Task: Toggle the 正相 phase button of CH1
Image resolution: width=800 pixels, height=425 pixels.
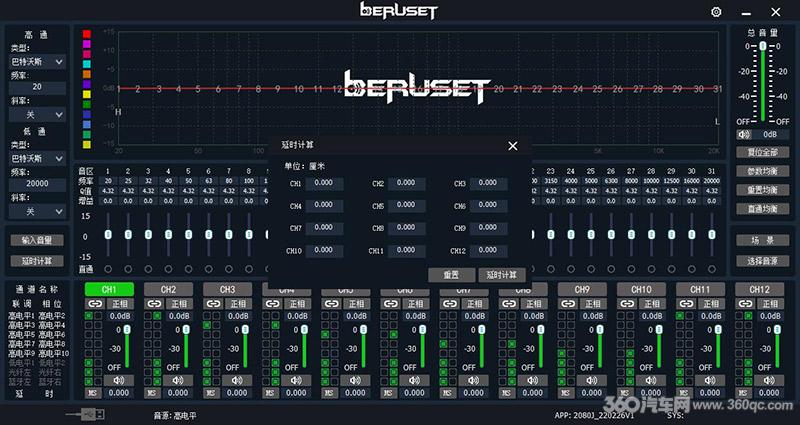Action: [120, 304]
